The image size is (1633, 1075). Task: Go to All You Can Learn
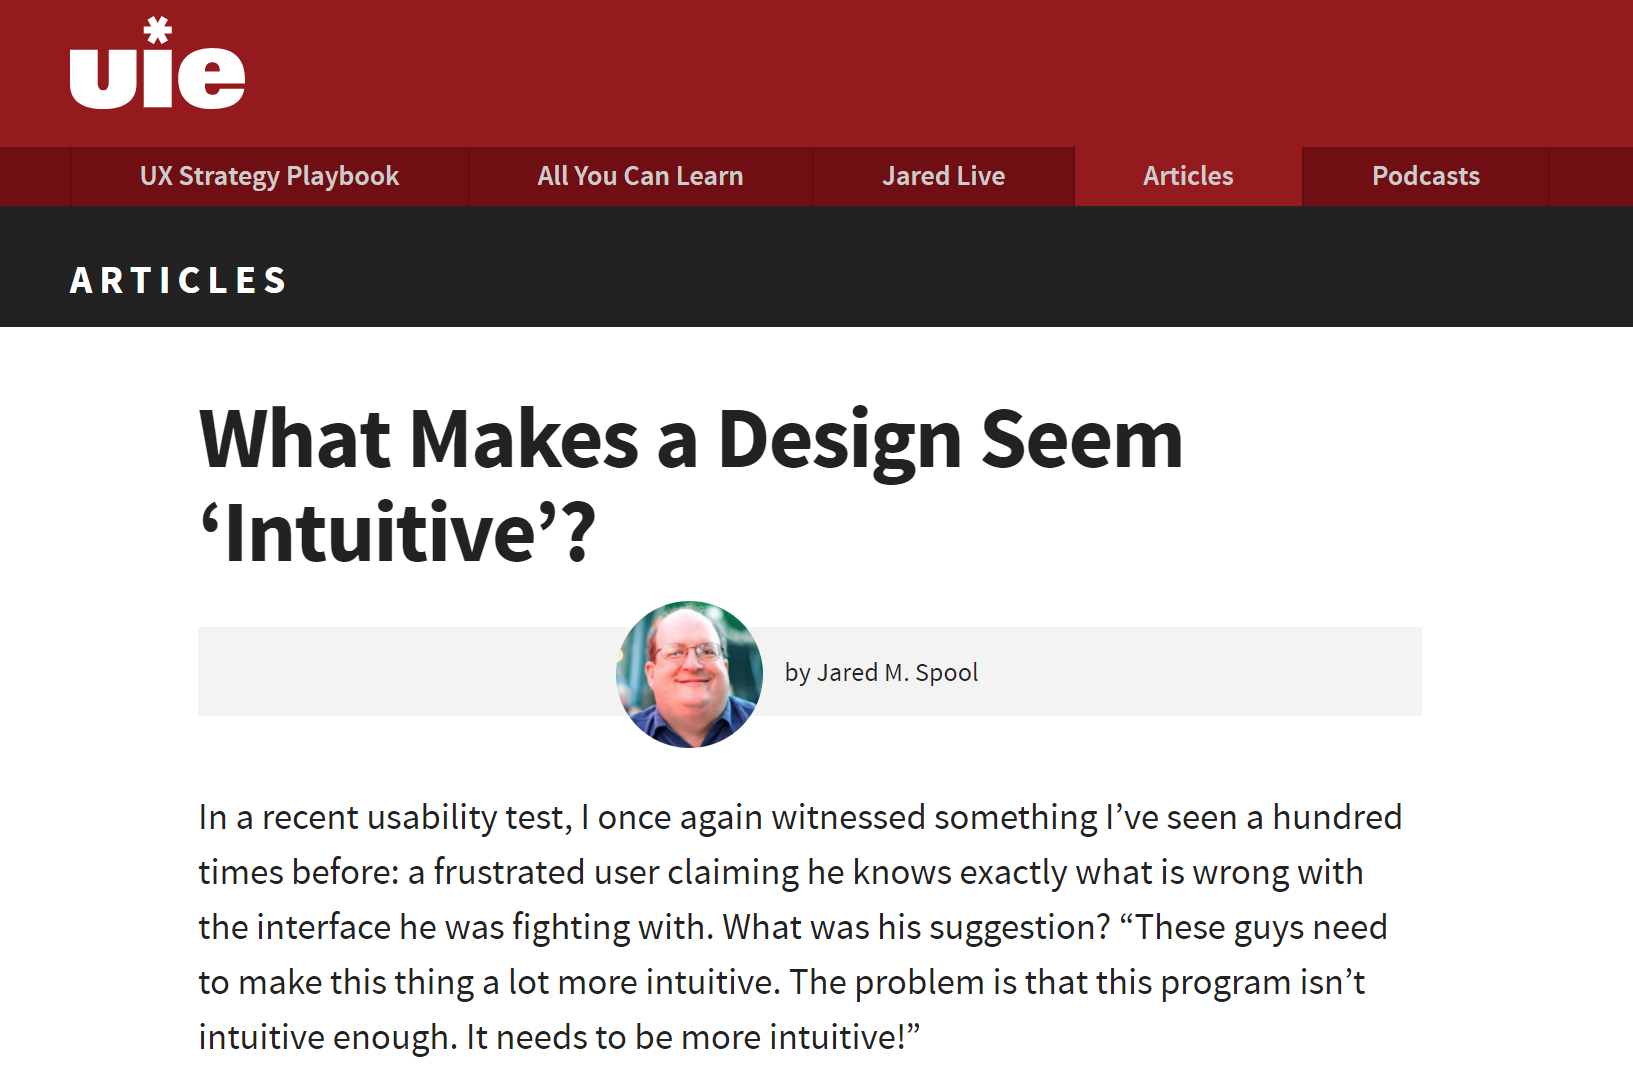click(x=640, y=176)
